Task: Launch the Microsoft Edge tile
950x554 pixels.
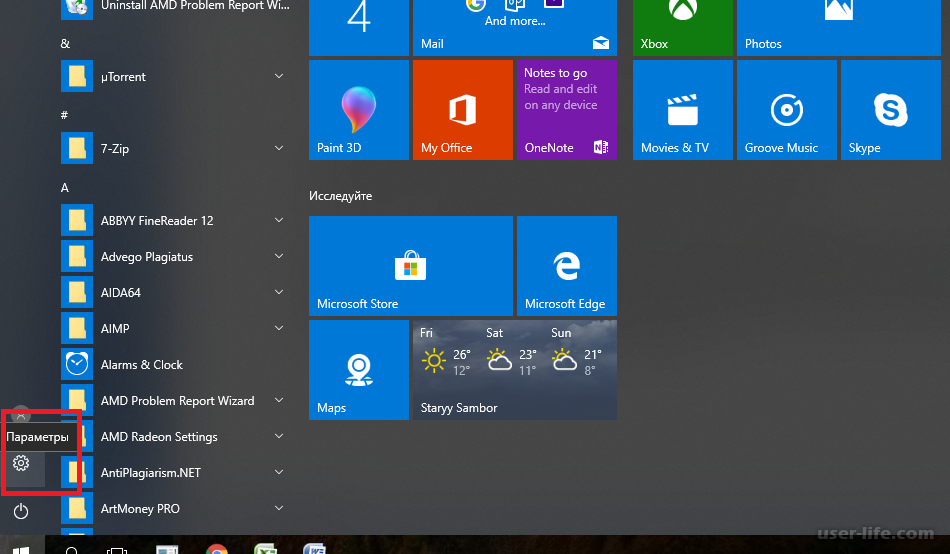Action: pos(566,265)
